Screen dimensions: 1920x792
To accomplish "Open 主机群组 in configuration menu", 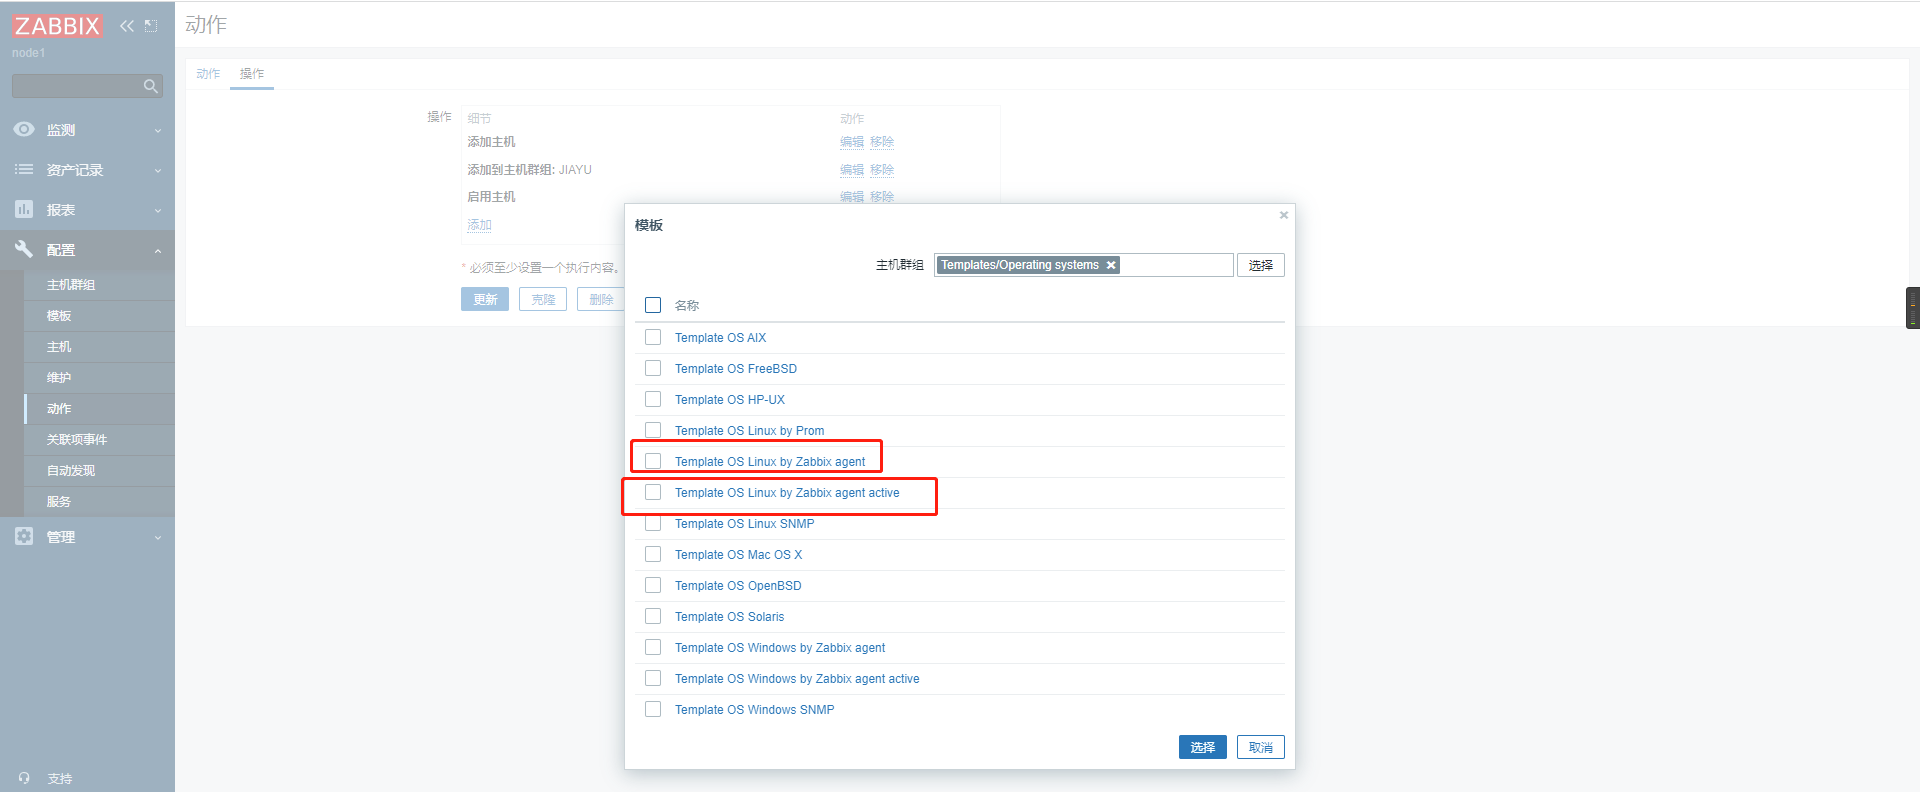I will (71, 285).
